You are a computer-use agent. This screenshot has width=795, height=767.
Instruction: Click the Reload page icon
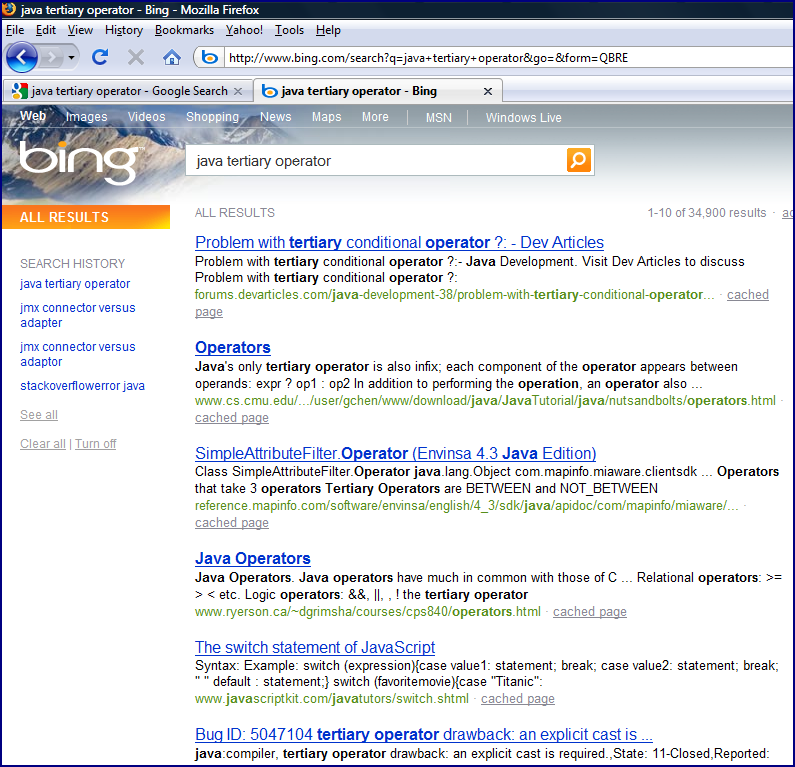pyautogui.click(x=100, y=57)
